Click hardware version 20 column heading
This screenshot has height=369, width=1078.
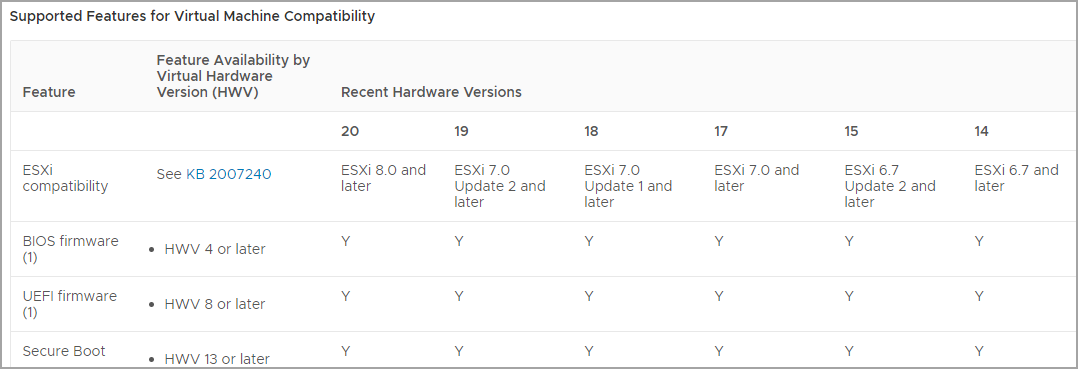(350, 131)
